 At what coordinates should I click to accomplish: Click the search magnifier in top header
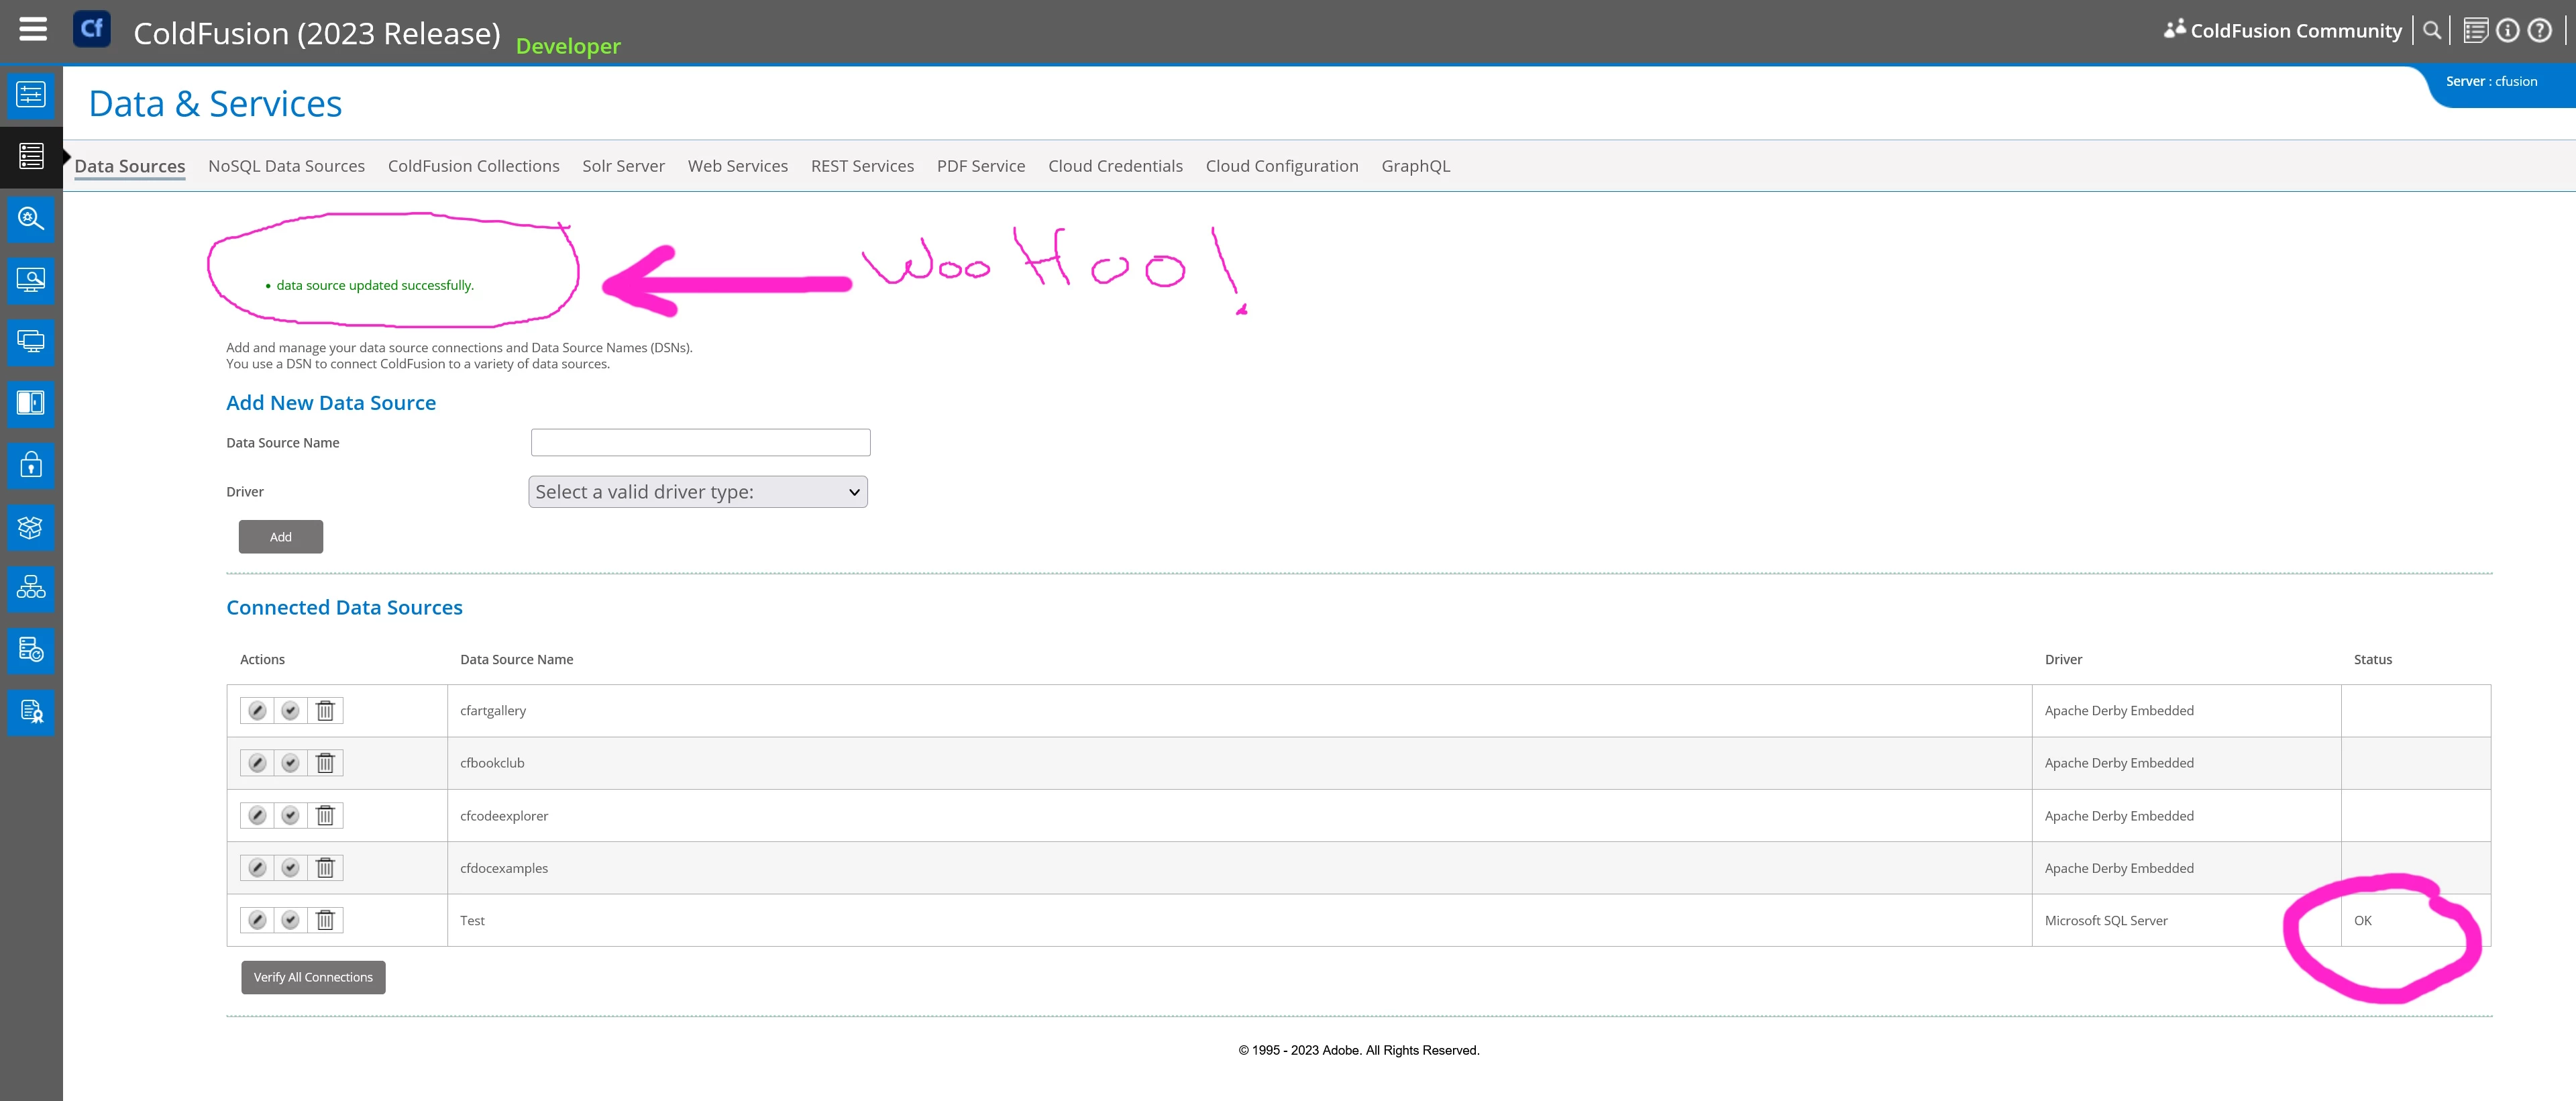(2432, 31)
